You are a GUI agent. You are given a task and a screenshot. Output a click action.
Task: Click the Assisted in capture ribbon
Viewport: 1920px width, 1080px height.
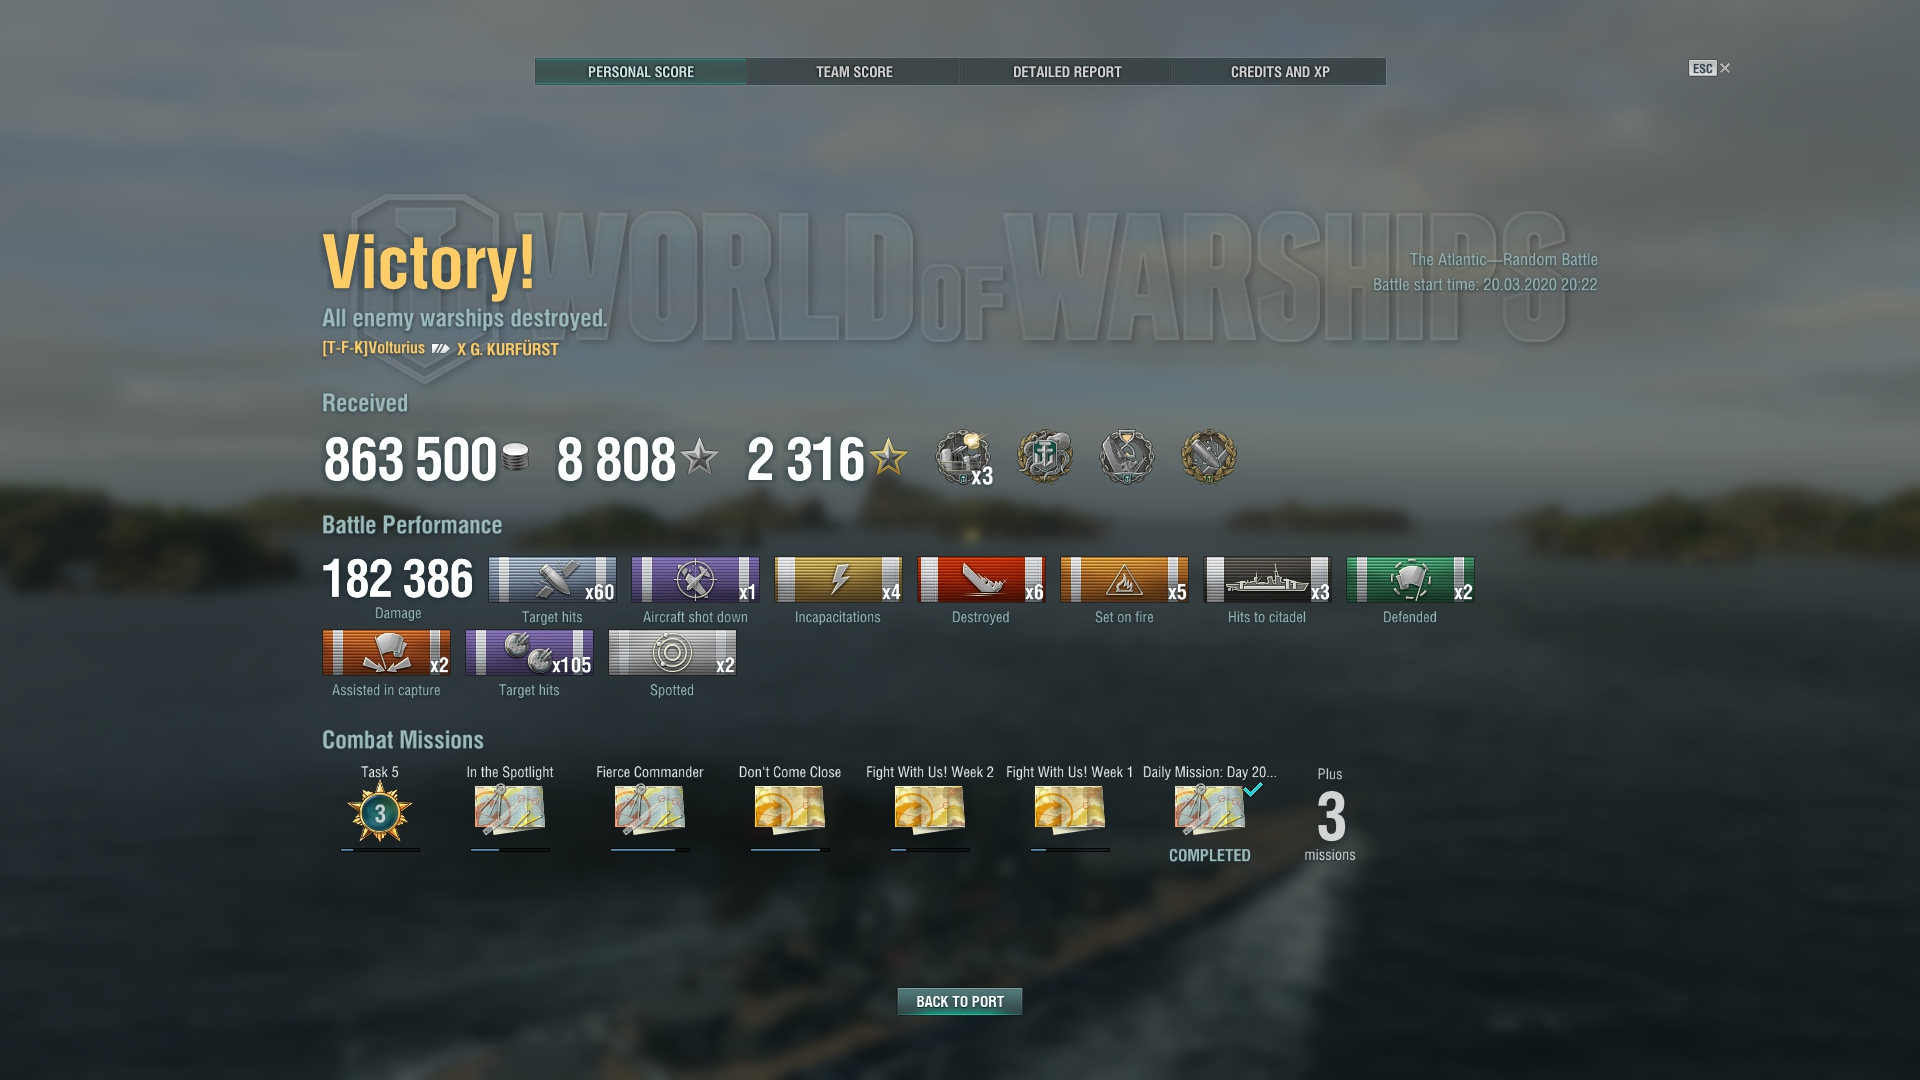pos(386,653)
